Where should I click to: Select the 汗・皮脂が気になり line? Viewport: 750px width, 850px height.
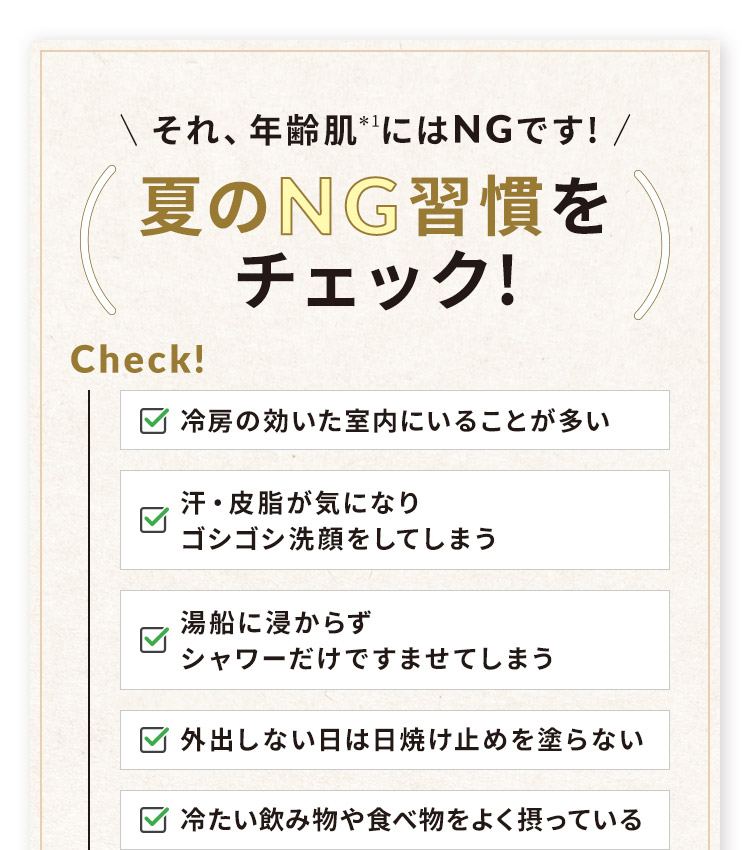300,503
